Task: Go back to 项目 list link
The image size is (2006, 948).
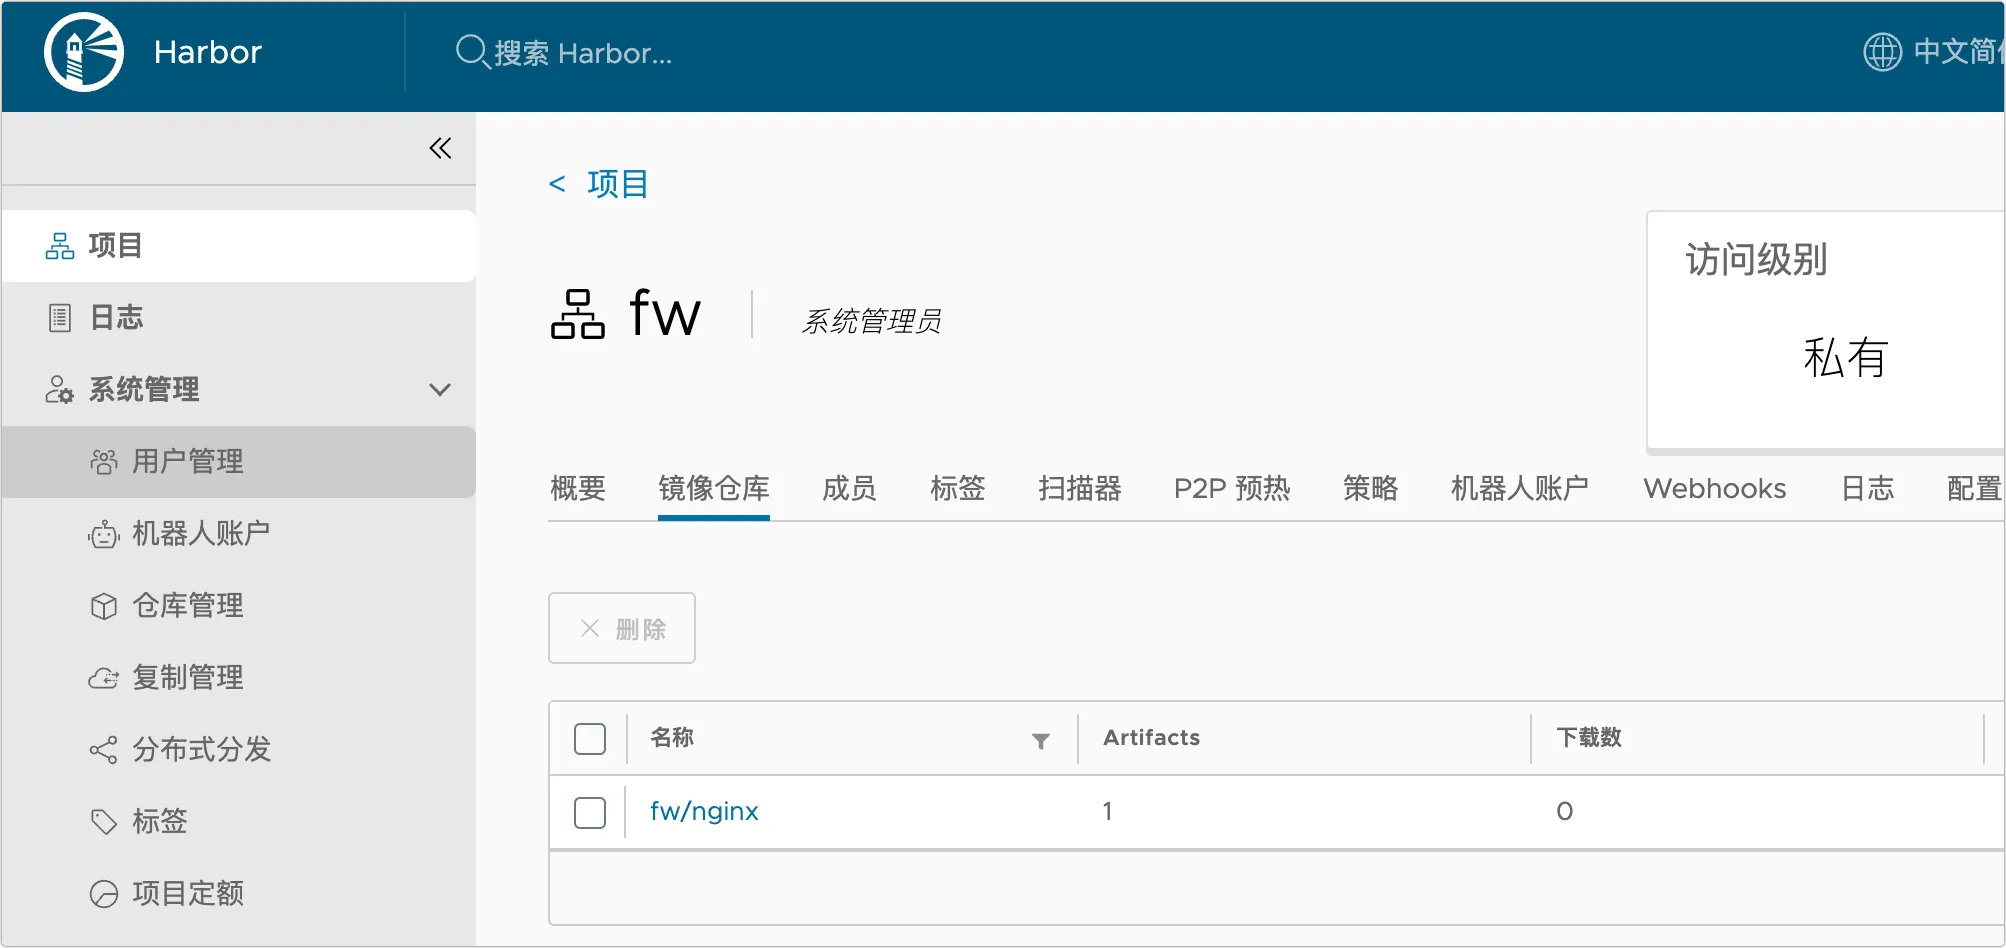Action: [x=618, y=184]
